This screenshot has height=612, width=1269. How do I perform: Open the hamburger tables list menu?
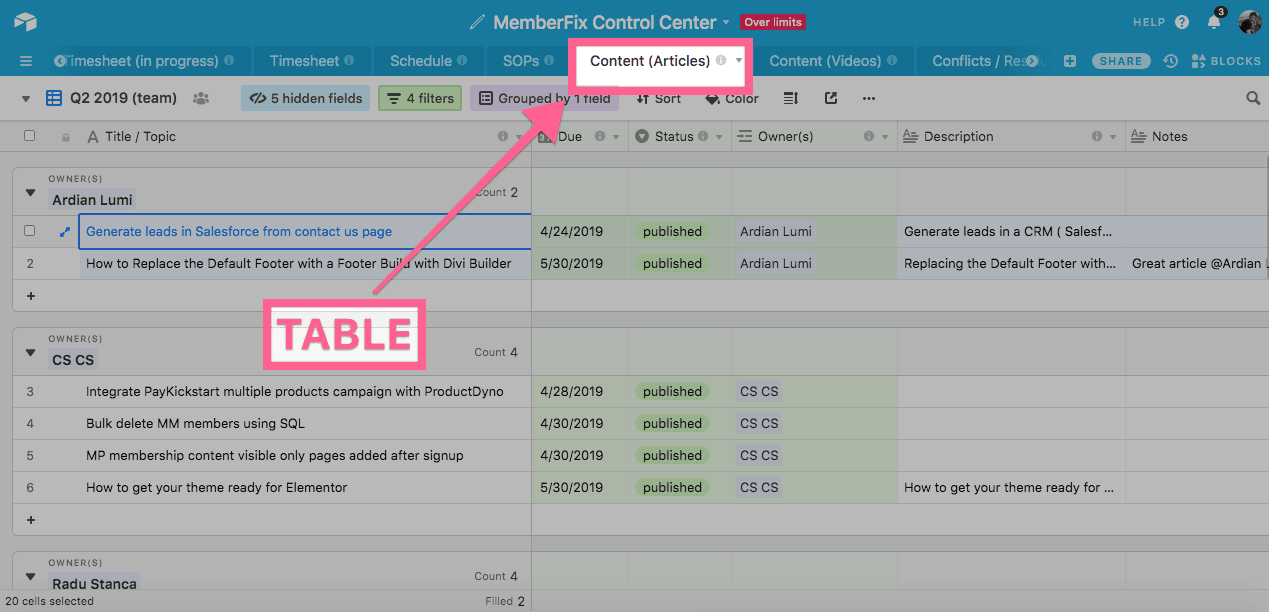26,61
